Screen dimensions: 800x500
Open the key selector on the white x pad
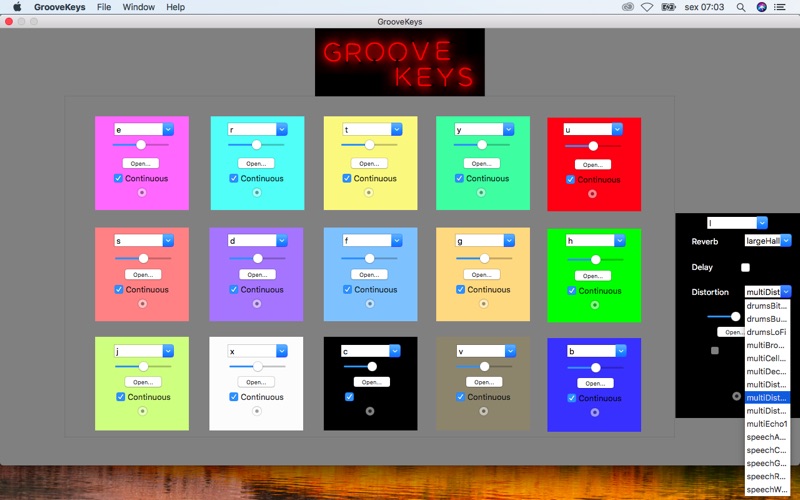[x=282, y=351]
